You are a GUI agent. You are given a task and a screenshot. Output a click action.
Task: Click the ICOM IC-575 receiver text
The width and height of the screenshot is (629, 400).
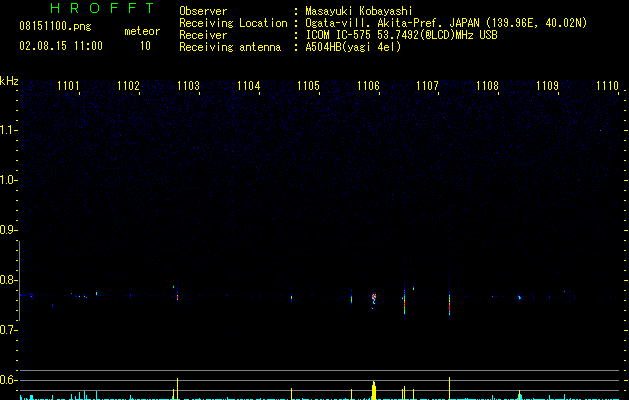[x=401, y=35]
